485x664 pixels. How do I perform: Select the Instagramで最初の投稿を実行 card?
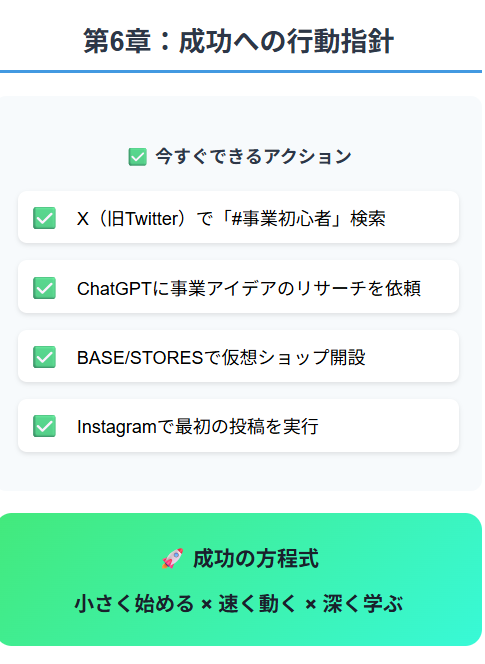click(x=238, y=426)
